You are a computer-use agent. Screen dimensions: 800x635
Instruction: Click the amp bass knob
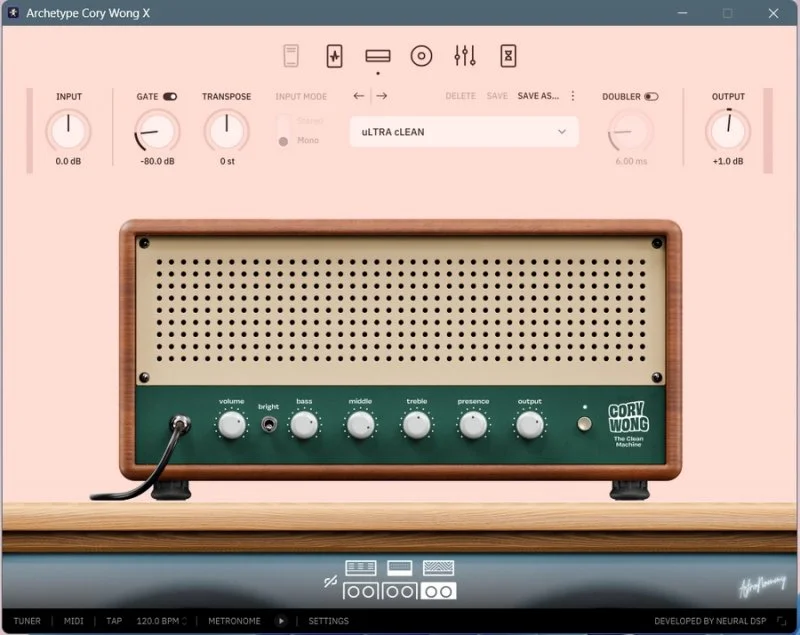pyautogui.click(x=304, y=424)
